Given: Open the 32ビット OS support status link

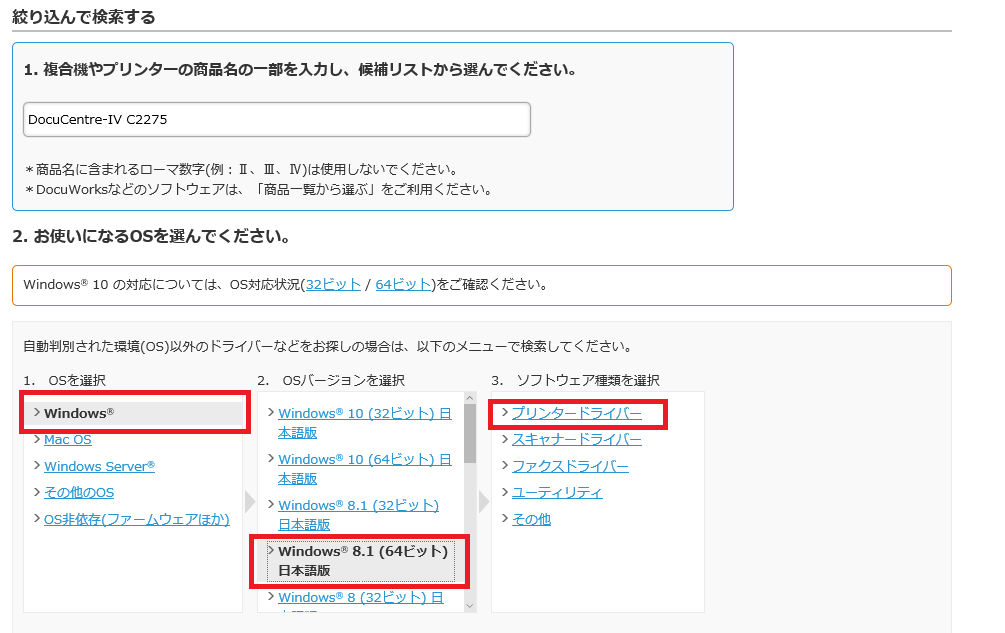Looking at the screenshot, I should [x=333, y=284].
